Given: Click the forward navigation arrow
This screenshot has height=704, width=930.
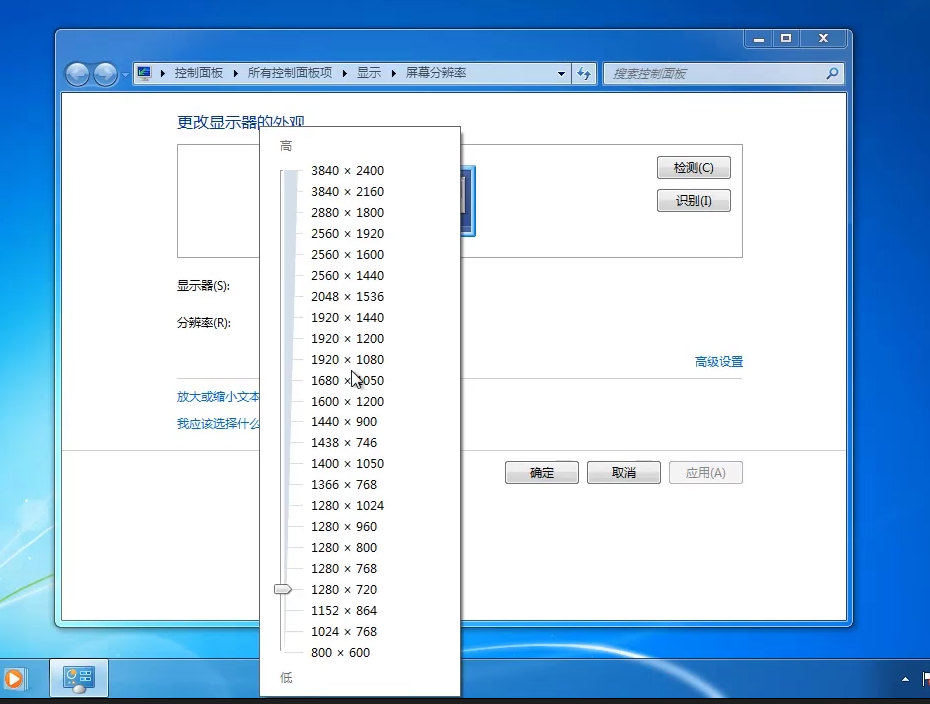Looking at the screenshot, I should (105, 73).
